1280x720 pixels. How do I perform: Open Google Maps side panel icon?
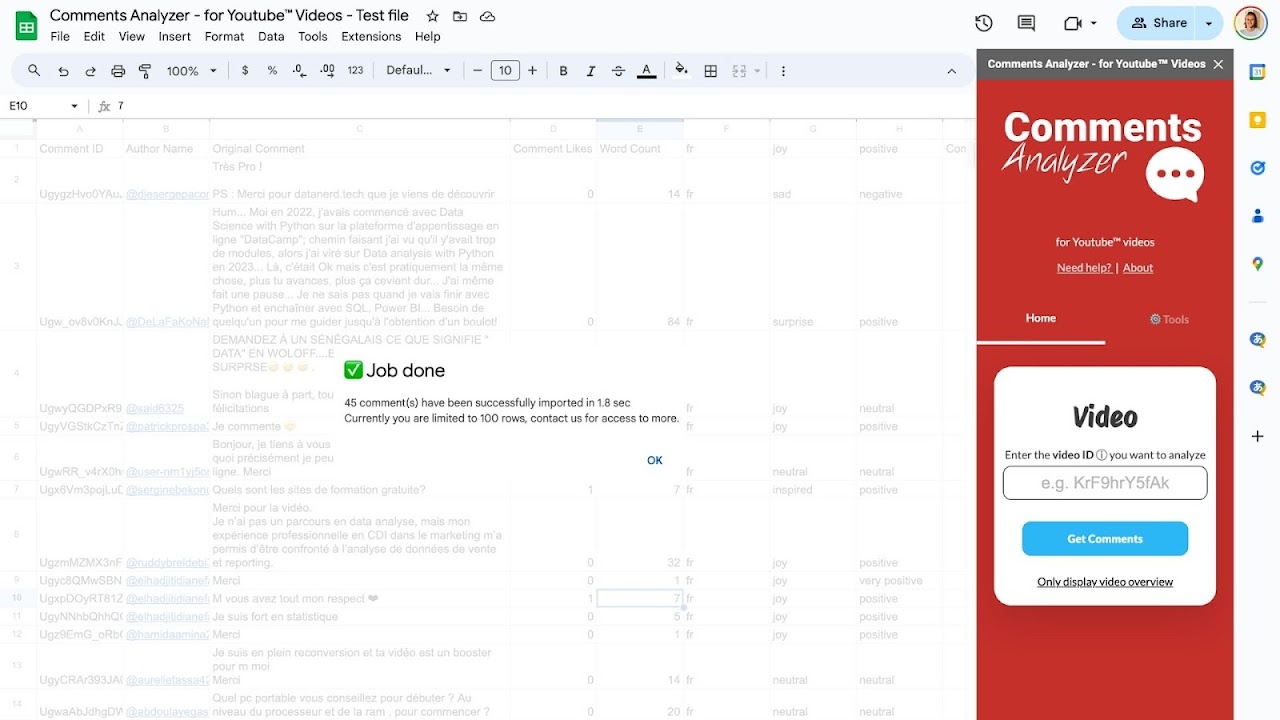tap(1257, 264)
